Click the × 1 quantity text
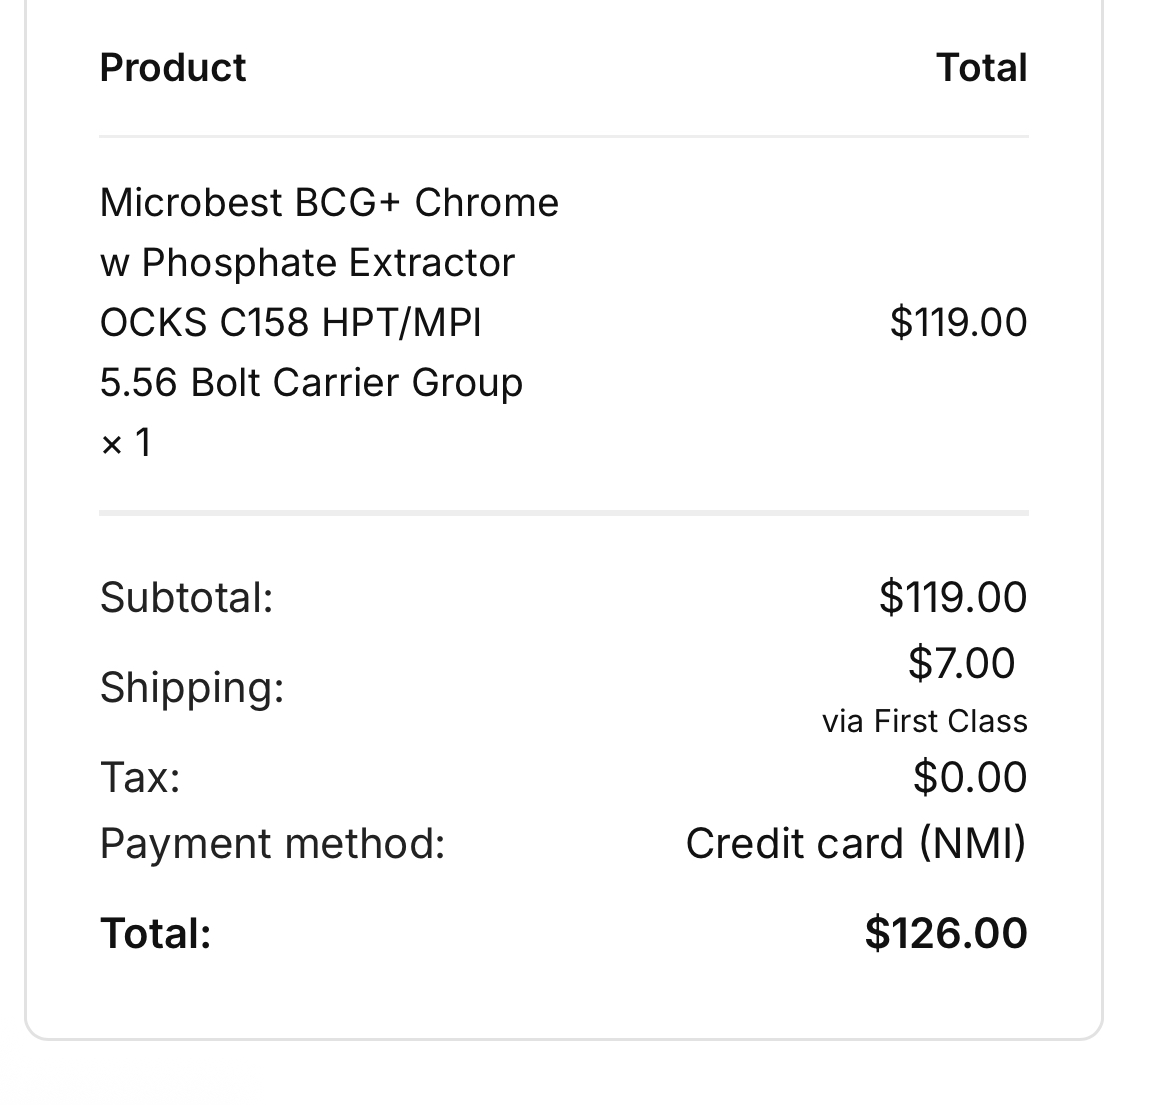Image resolution: width=1170 pixels, height=1105 pixels. tap(126, 442)
